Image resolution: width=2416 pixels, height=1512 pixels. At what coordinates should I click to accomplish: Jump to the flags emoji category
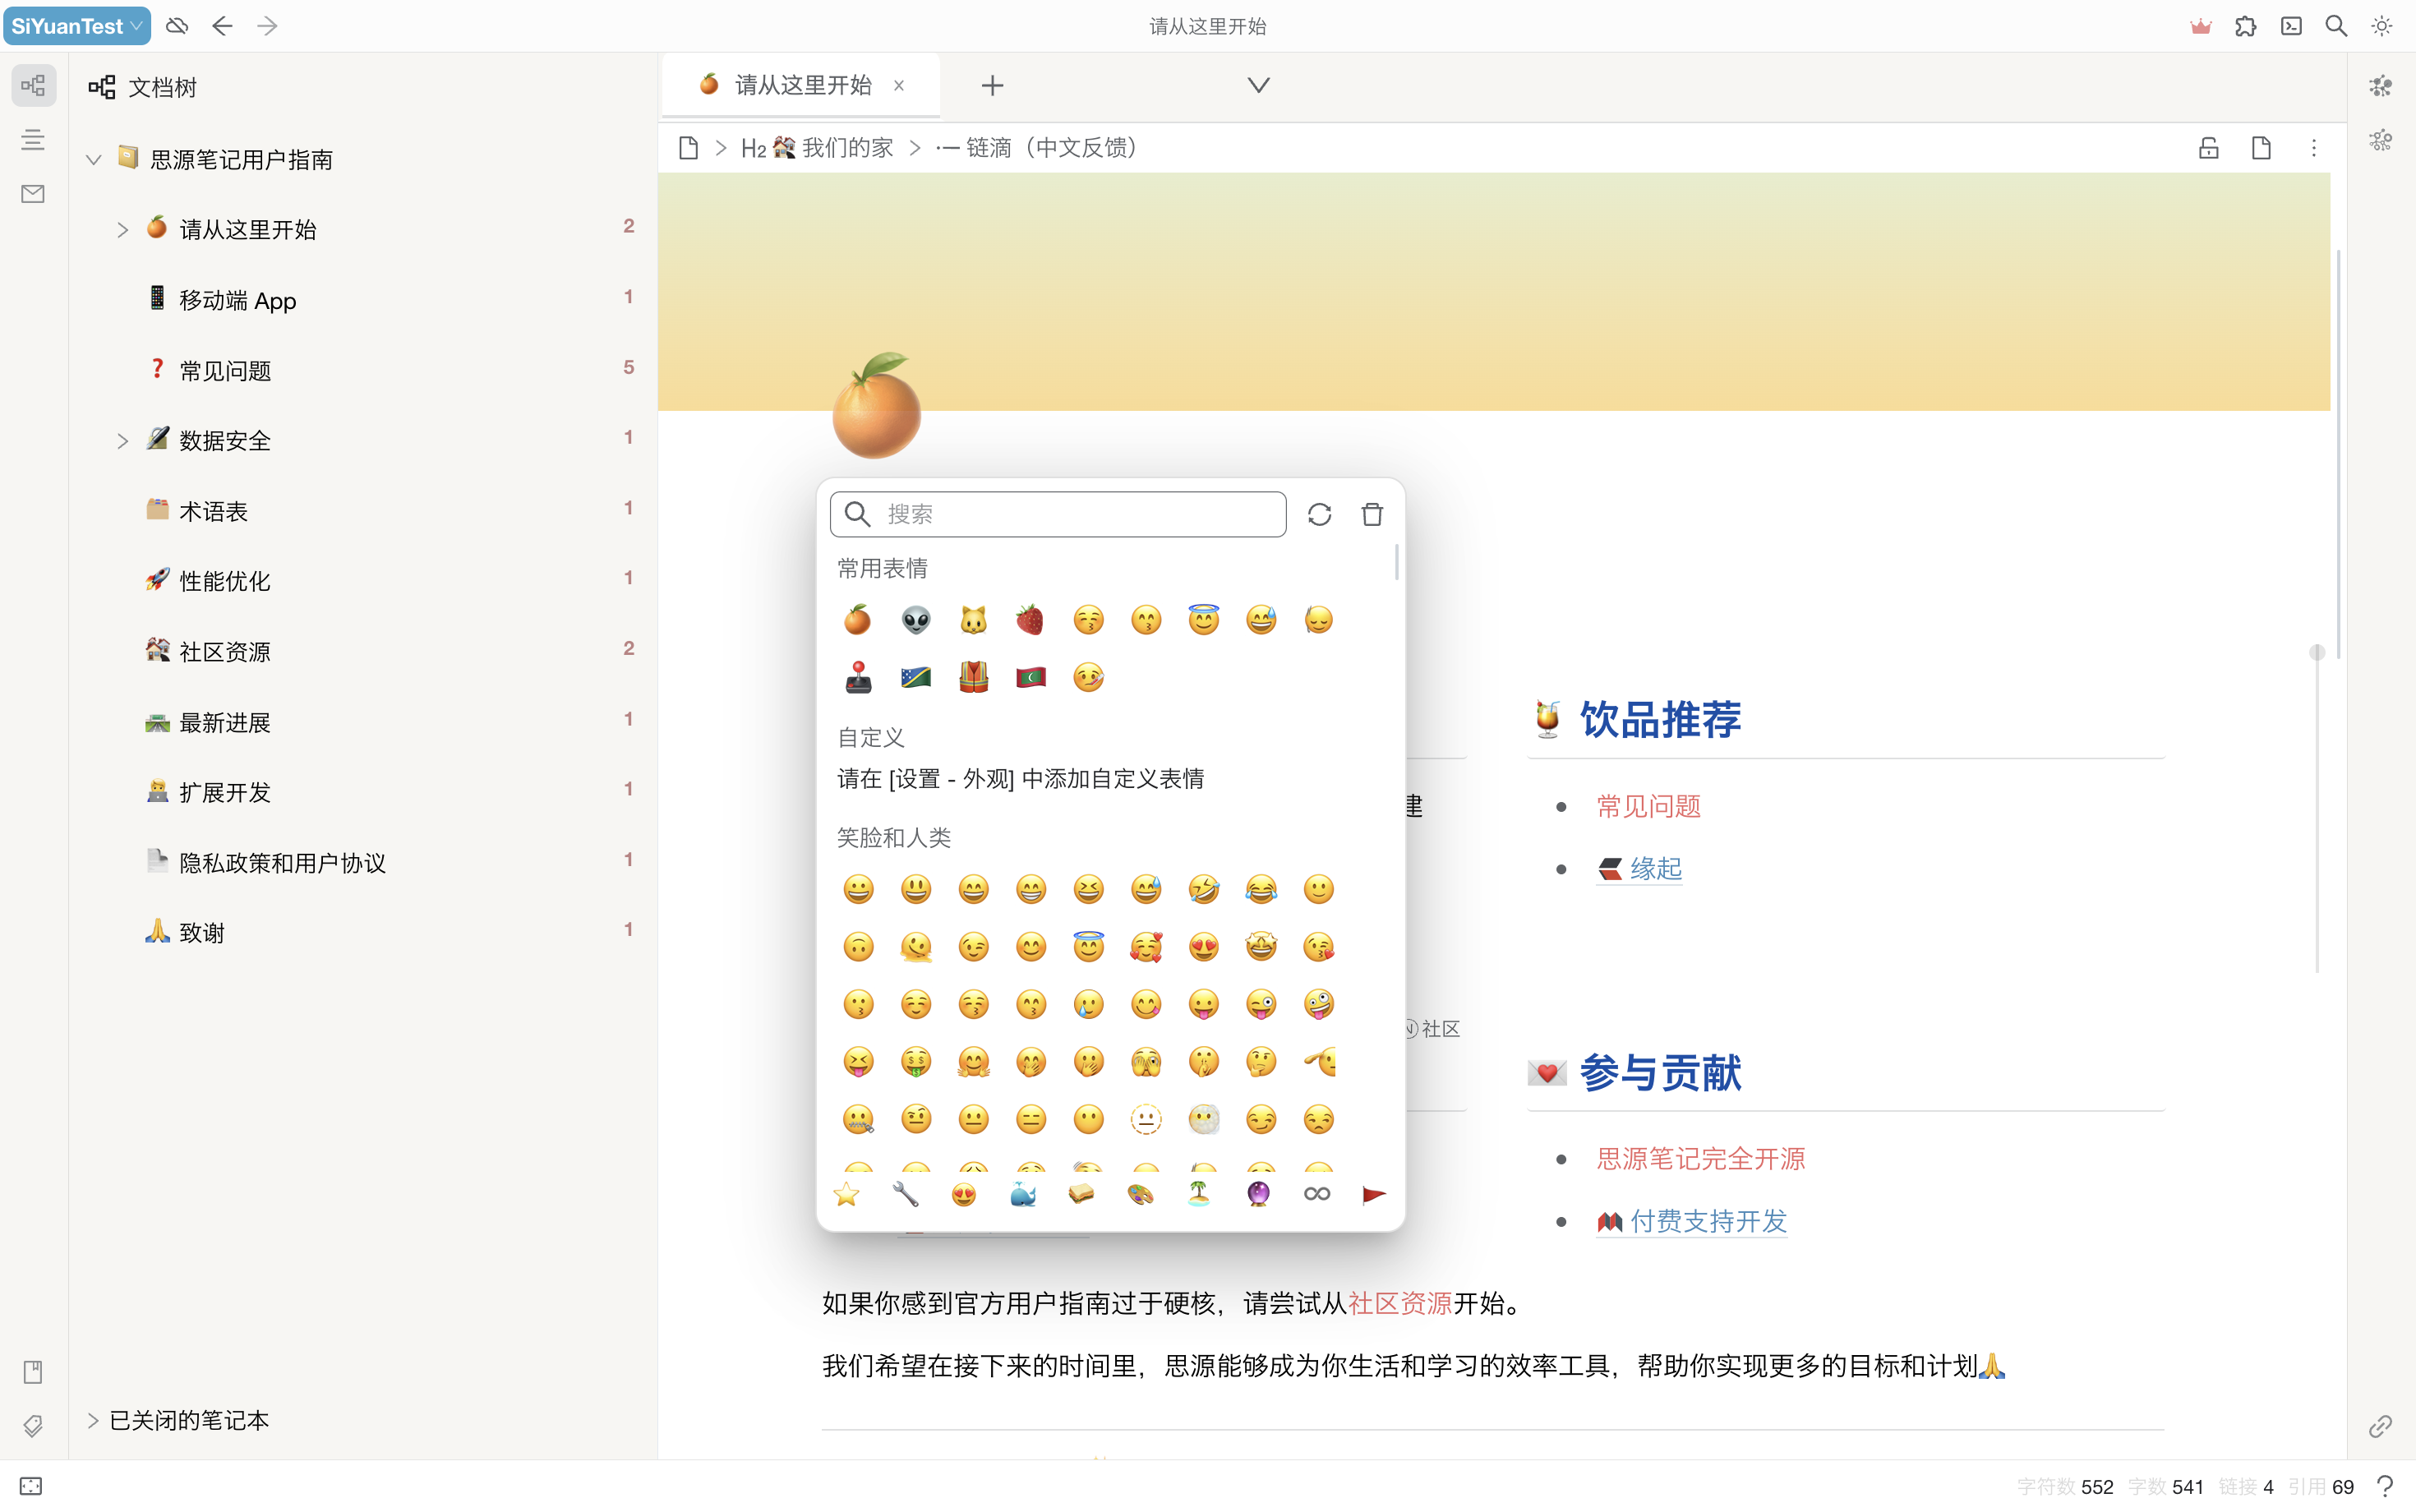coord(1374,1194)
